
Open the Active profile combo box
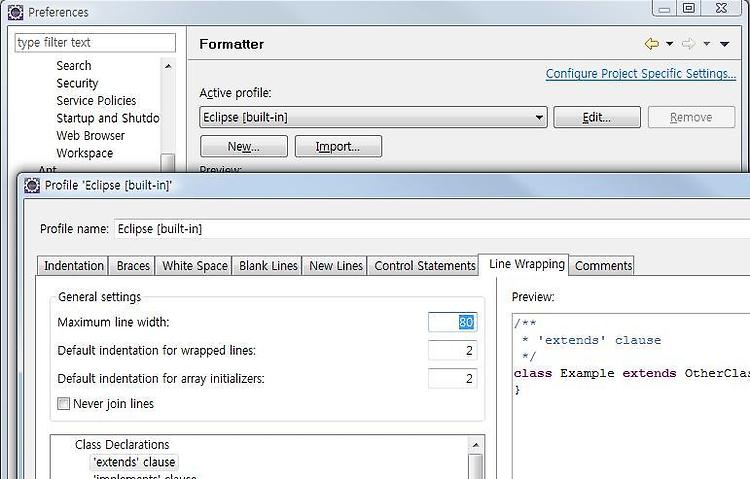[x=373, y=117]
